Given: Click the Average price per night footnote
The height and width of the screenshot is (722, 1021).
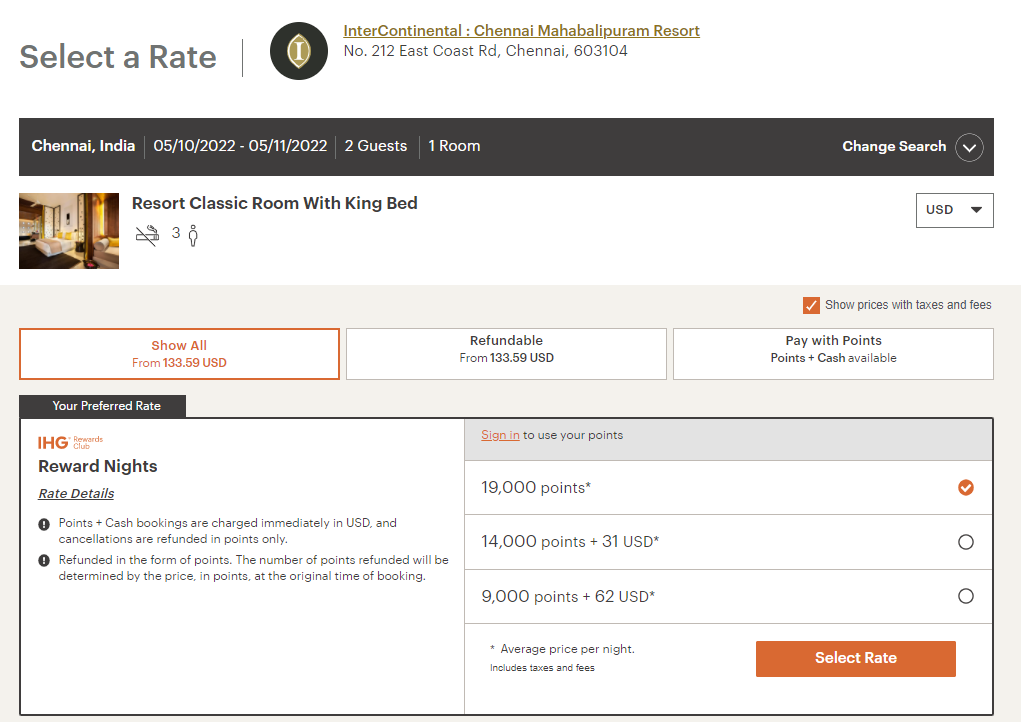Looking at the screenshot, I should point(563,649).
